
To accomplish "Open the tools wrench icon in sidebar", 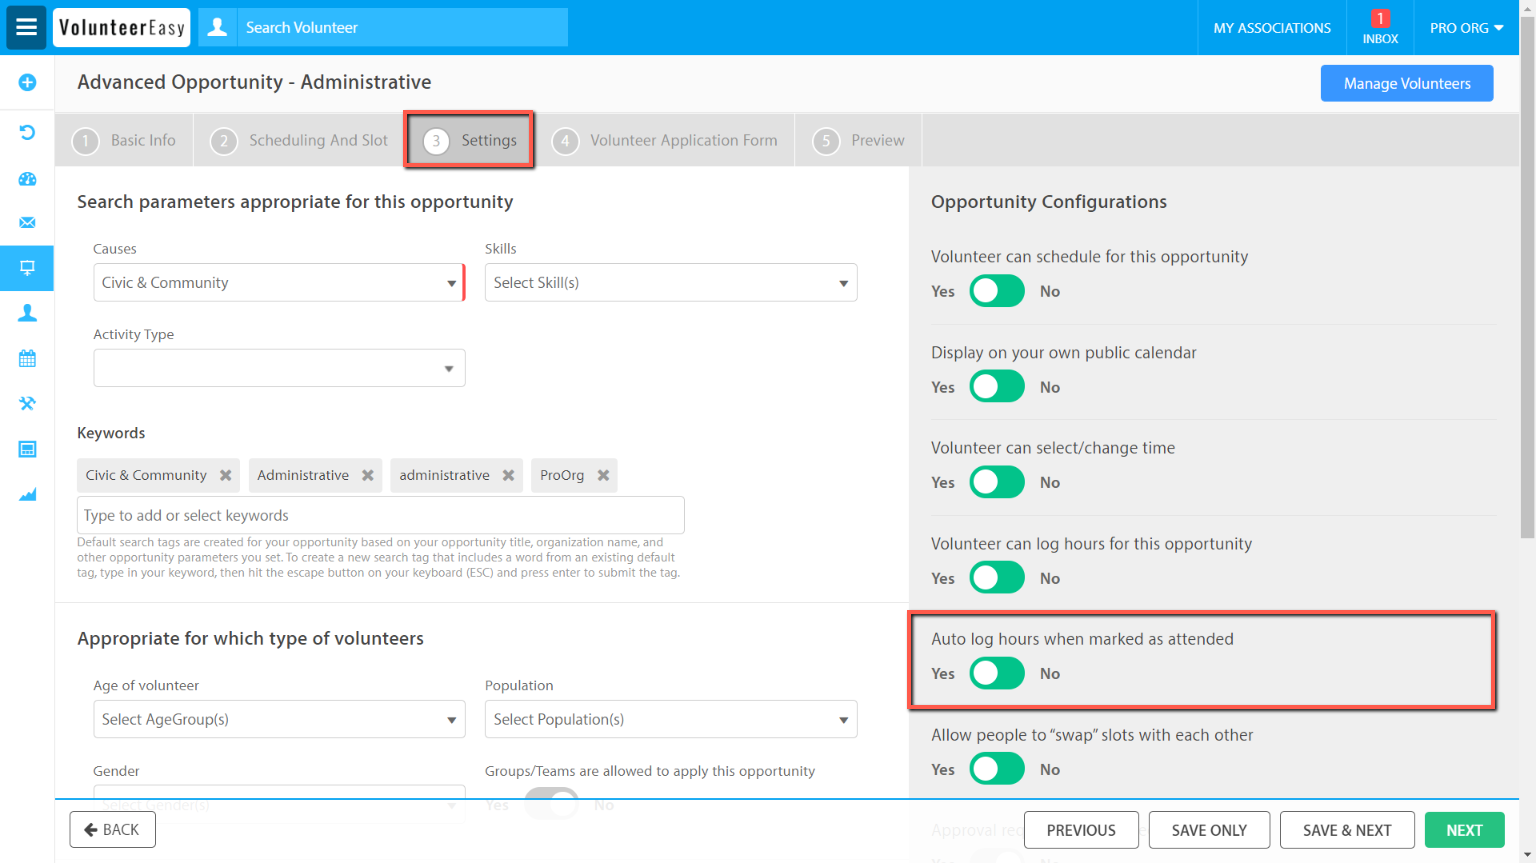I will (27, 403).
